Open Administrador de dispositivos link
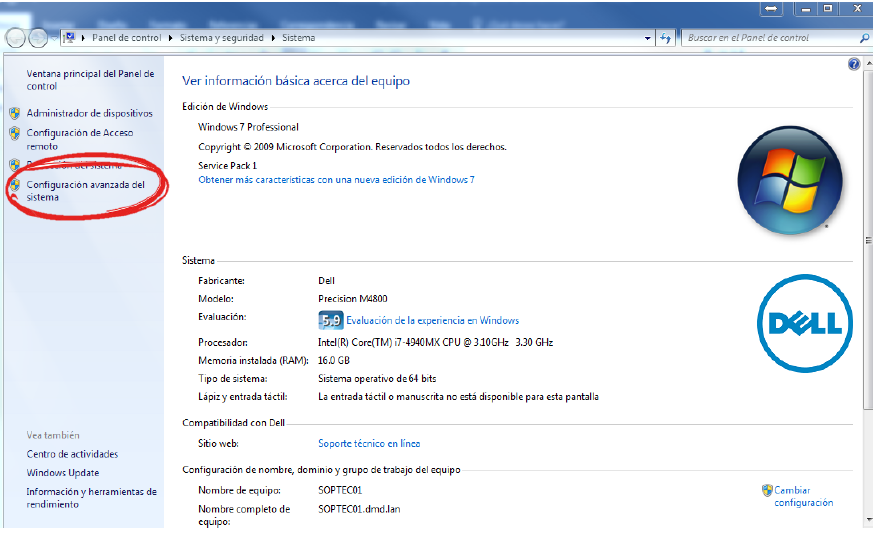Viewport: 877px width, 537px height. (89, 113)
